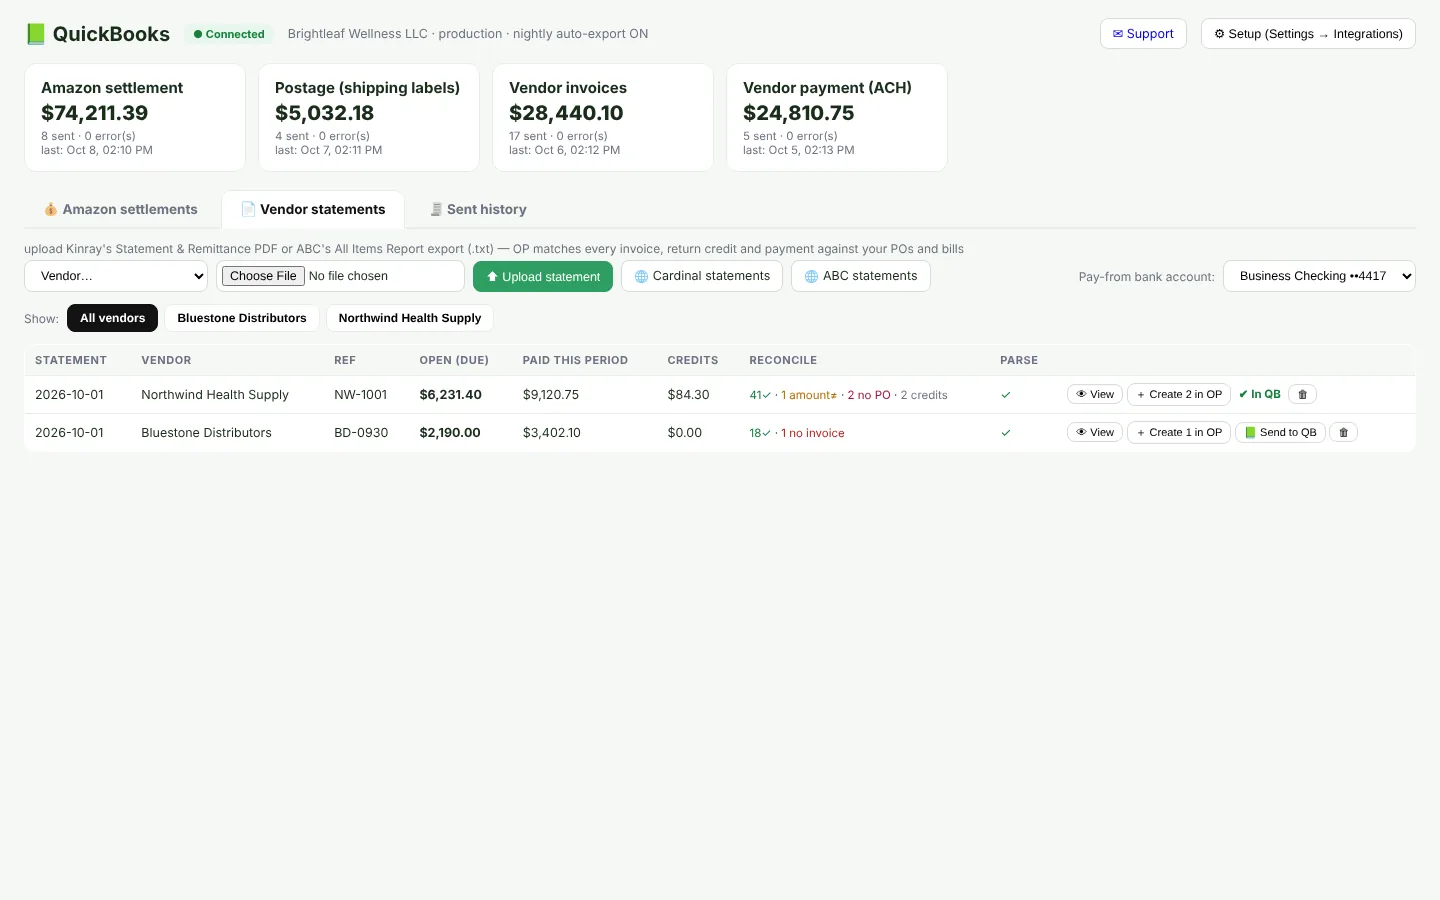Click Create 1 in OP
Screen dimensions: 1440x900
pos(1179,432)
